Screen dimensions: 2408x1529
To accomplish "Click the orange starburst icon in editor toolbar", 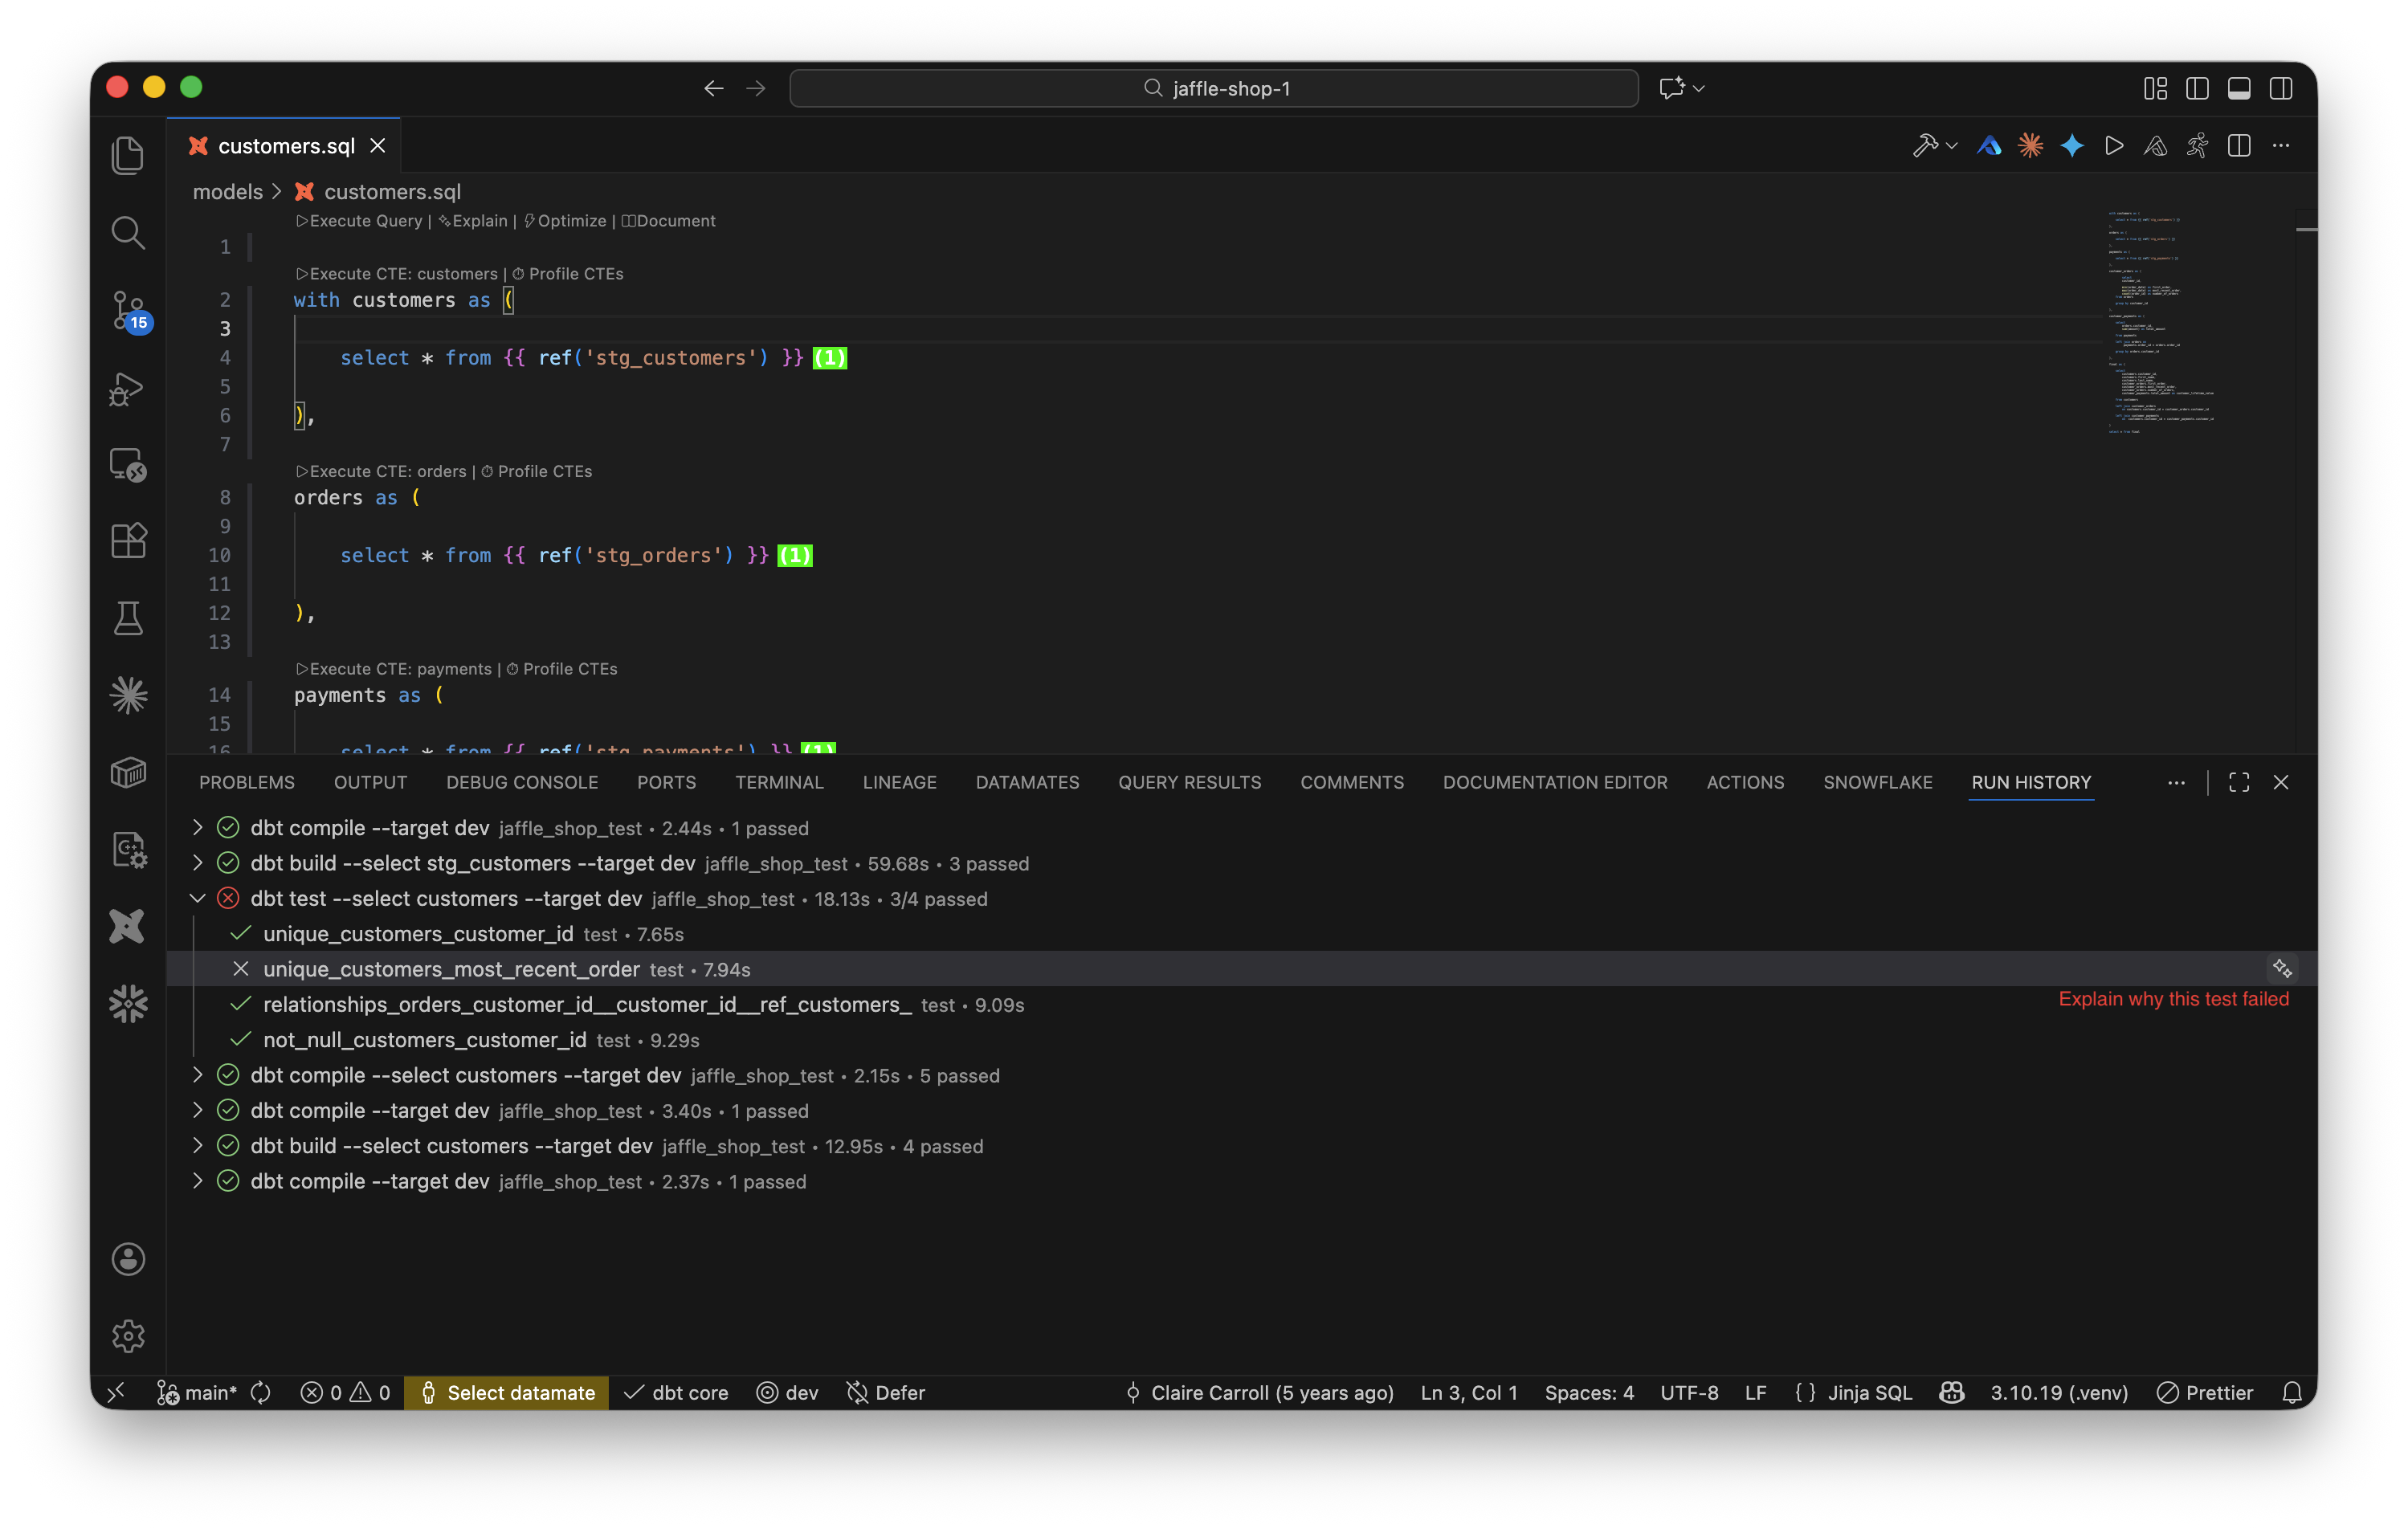I will point(2030,146).
